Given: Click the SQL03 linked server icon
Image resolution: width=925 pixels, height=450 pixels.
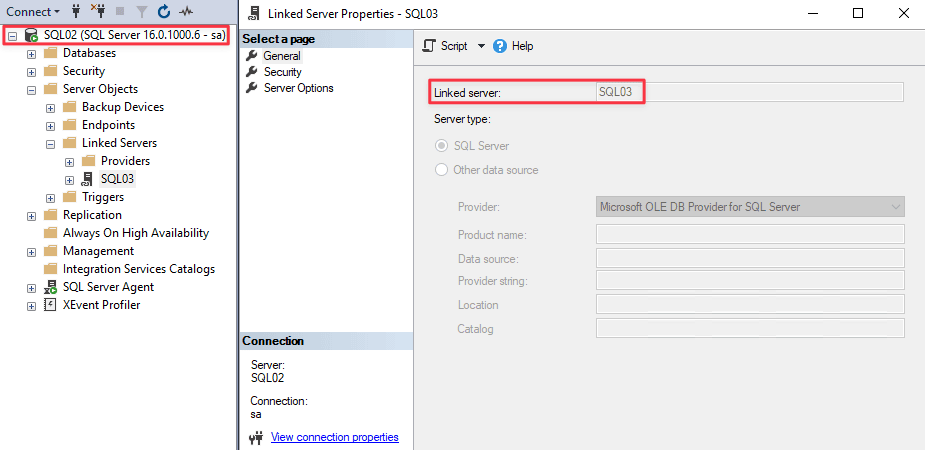Looking at the screenshot, I should [x=88, y=179].
